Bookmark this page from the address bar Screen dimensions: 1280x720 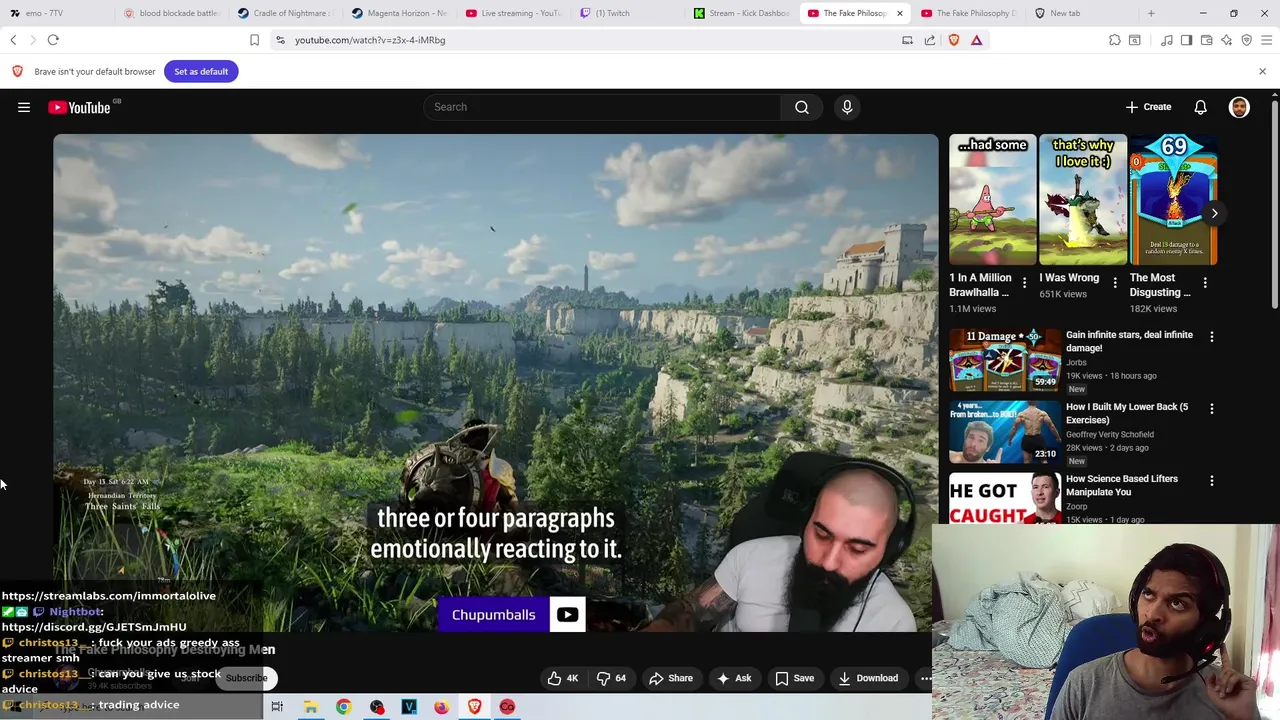254,40
